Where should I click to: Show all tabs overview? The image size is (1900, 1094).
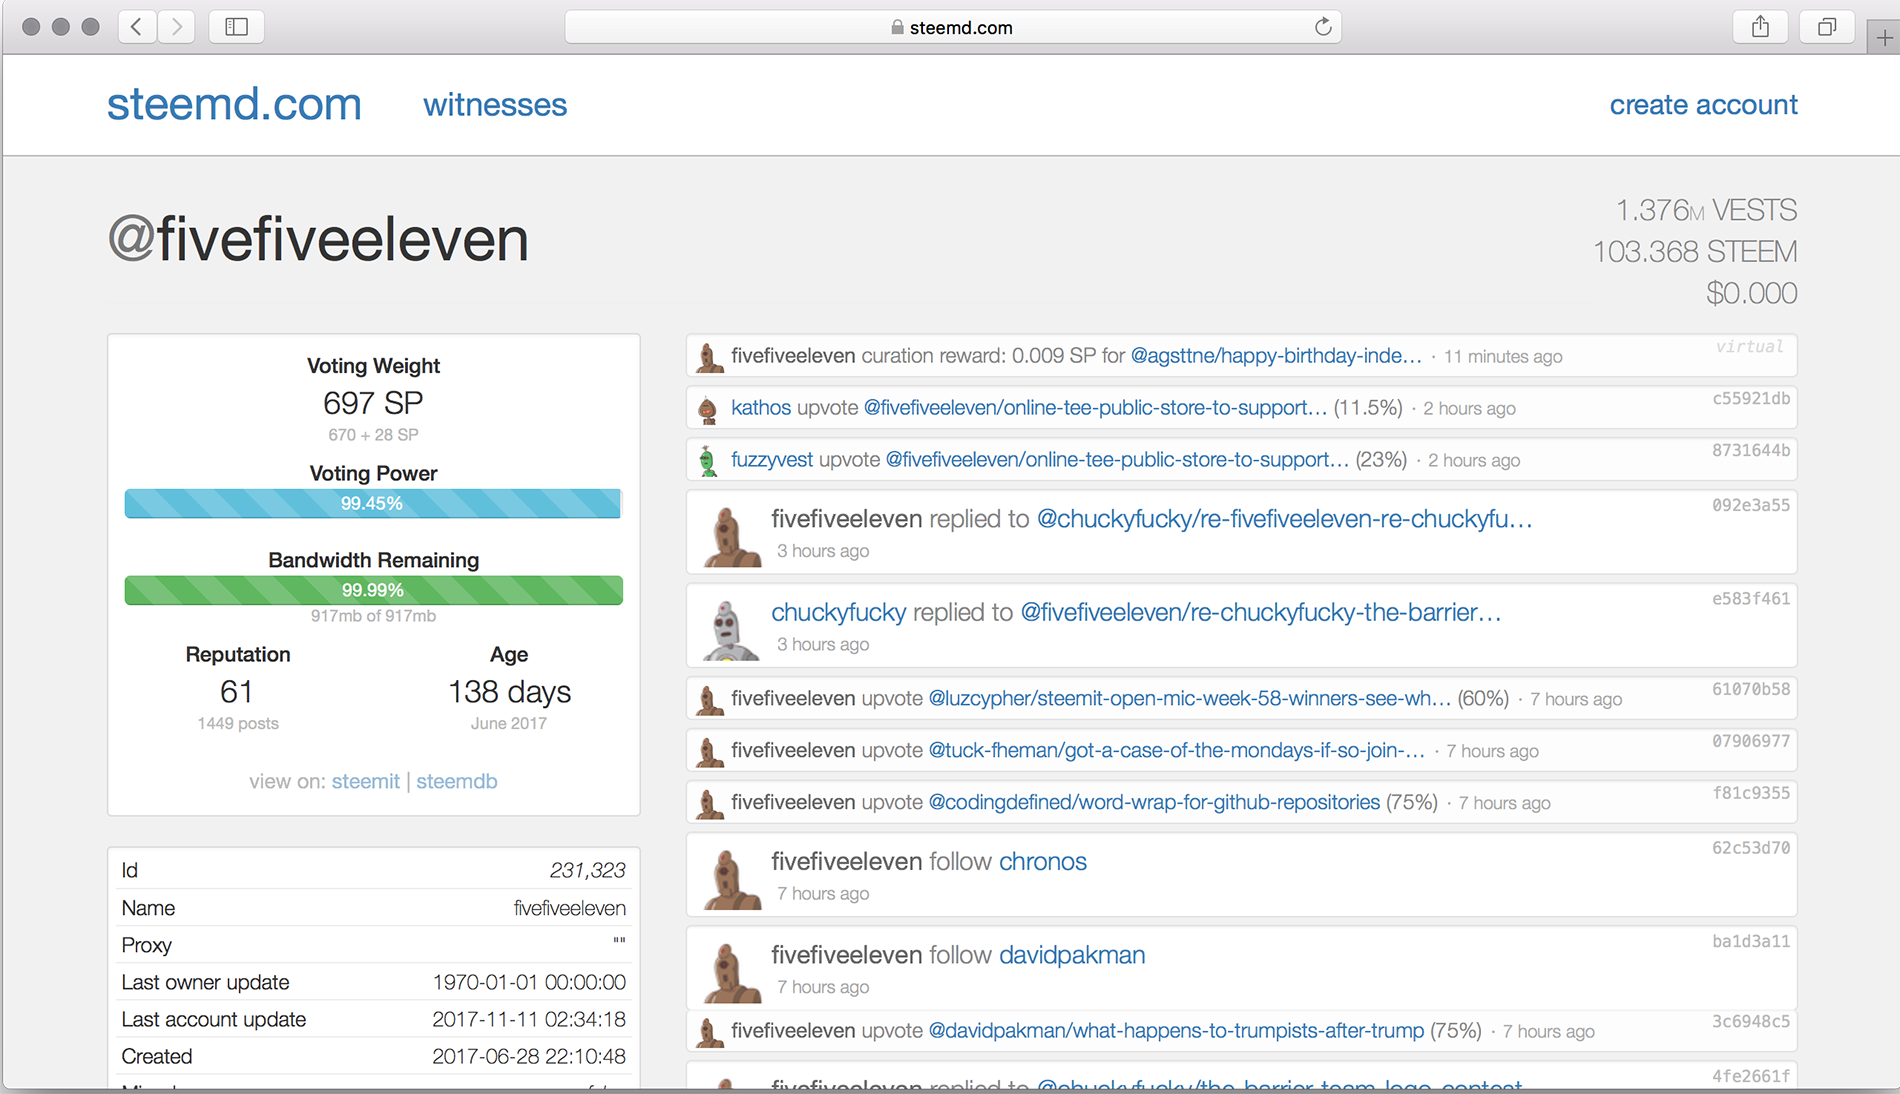click(x=1827, y=27)
